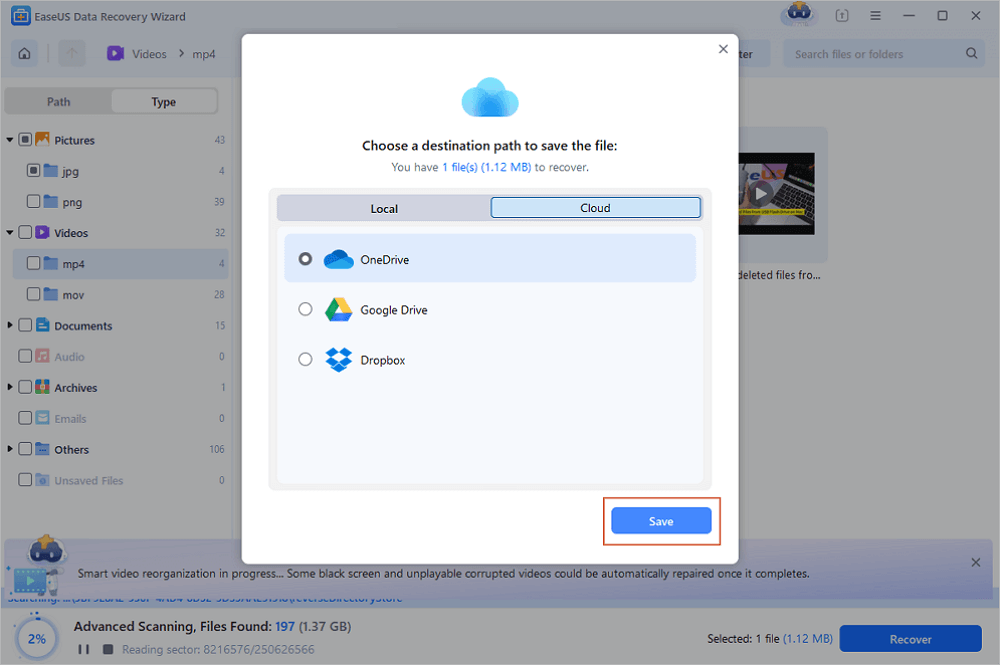
Task: Expand the Archives tree node
Action: (10, 387)
